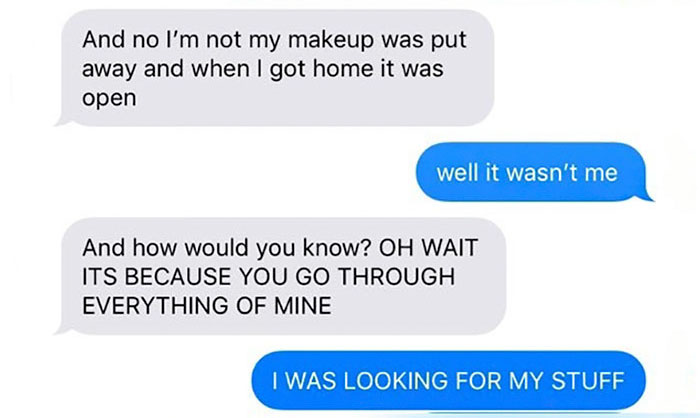Click the words "OH WAIT" in the gray message
The image size is (700, 418).
click(x=428, y=247)
